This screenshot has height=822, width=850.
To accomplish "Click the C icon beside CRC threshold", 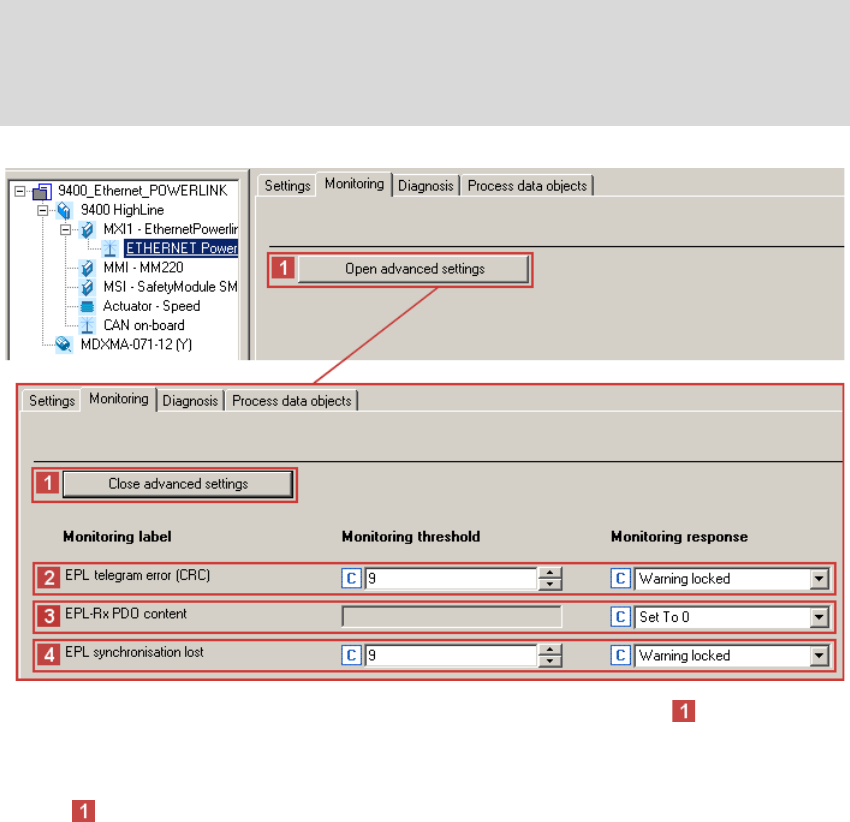I will [x=351, y=578].
